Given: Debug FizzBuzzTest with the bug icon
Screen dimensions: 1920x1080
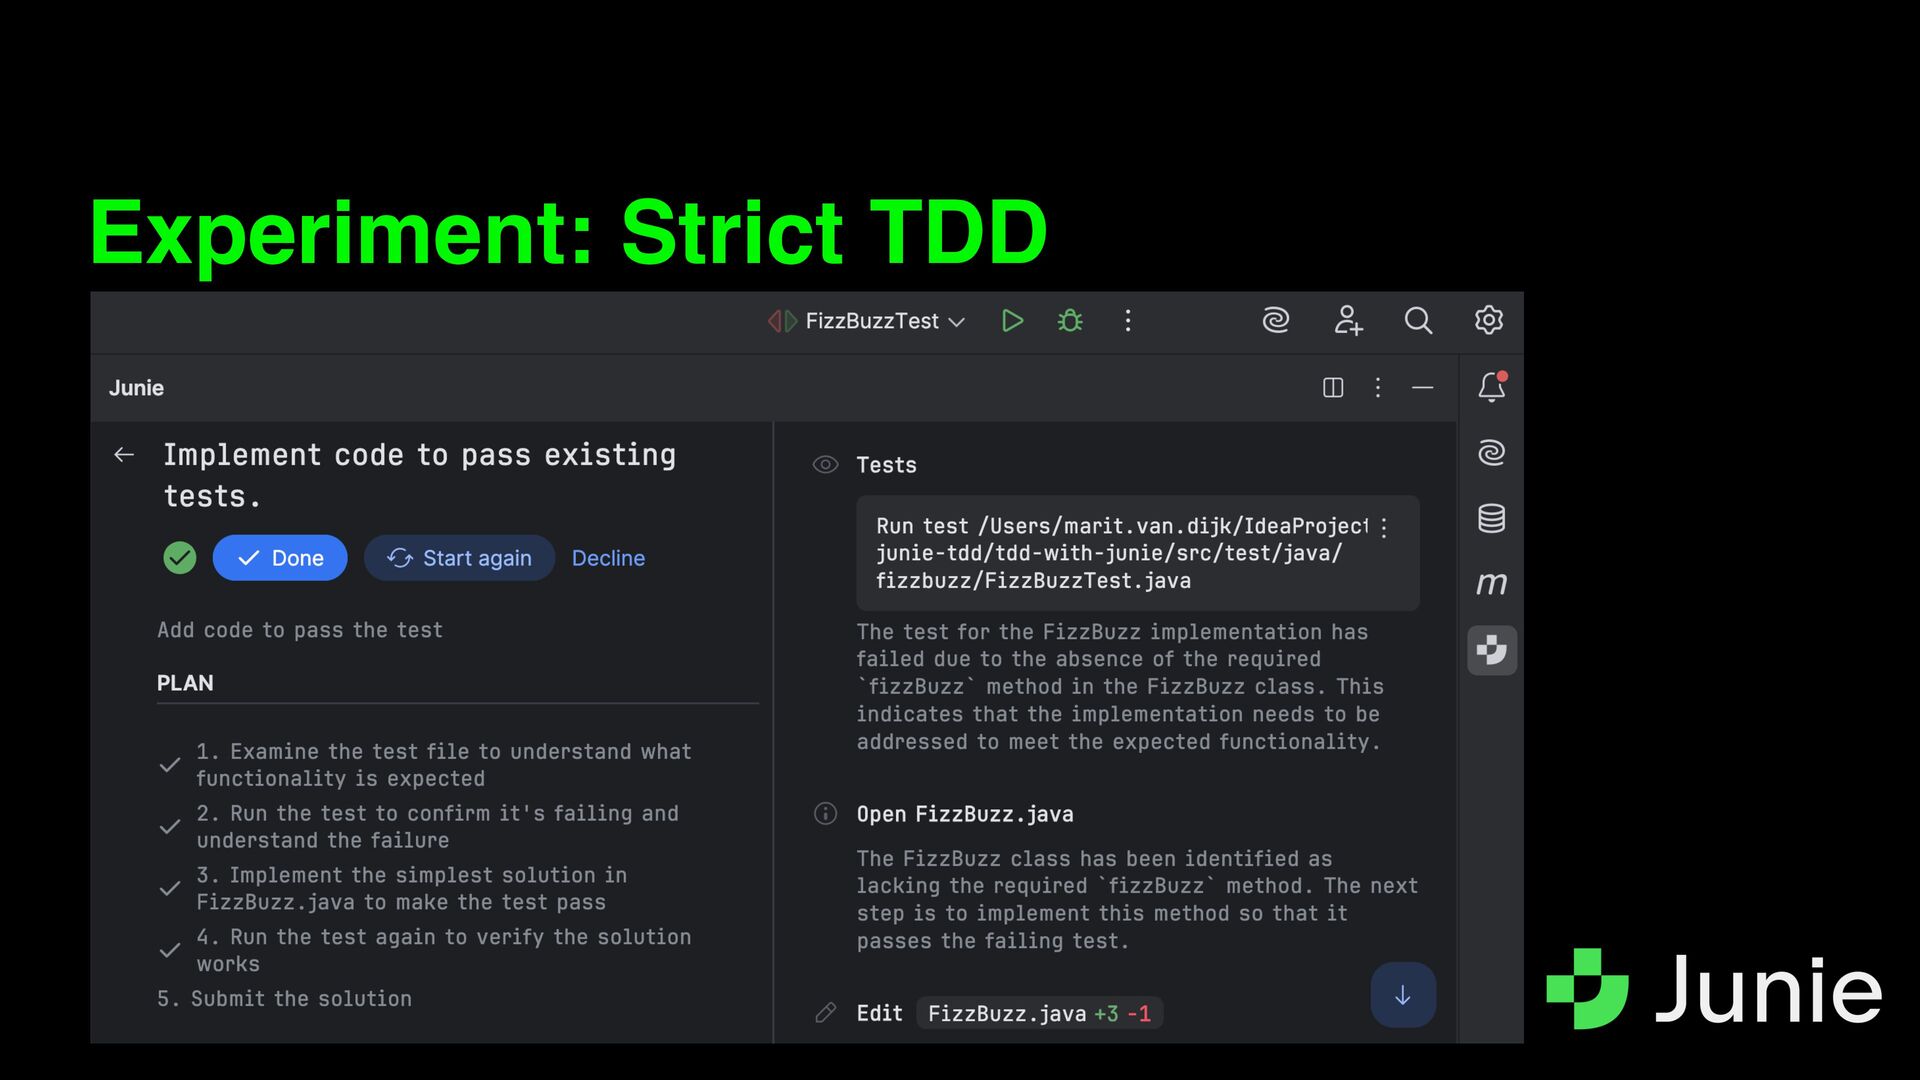Looking at the screenshot, I should pos(1070,321).
